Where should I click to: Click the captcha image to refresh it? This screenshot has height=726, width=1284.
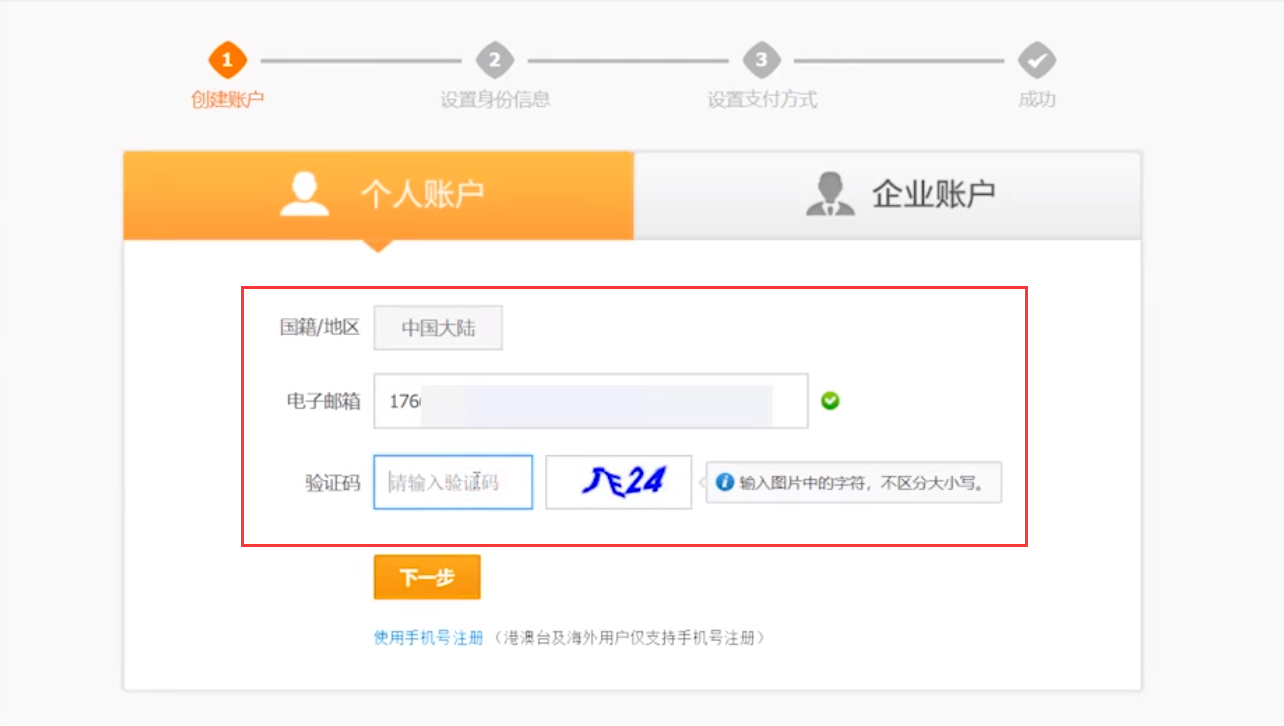pos(618,482)
